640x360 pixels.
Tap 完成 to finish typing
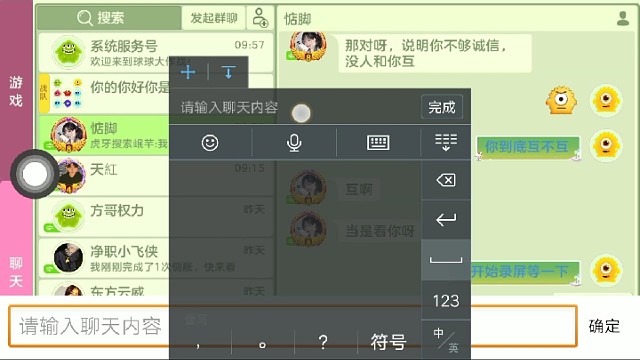click(x=442, y=107)
